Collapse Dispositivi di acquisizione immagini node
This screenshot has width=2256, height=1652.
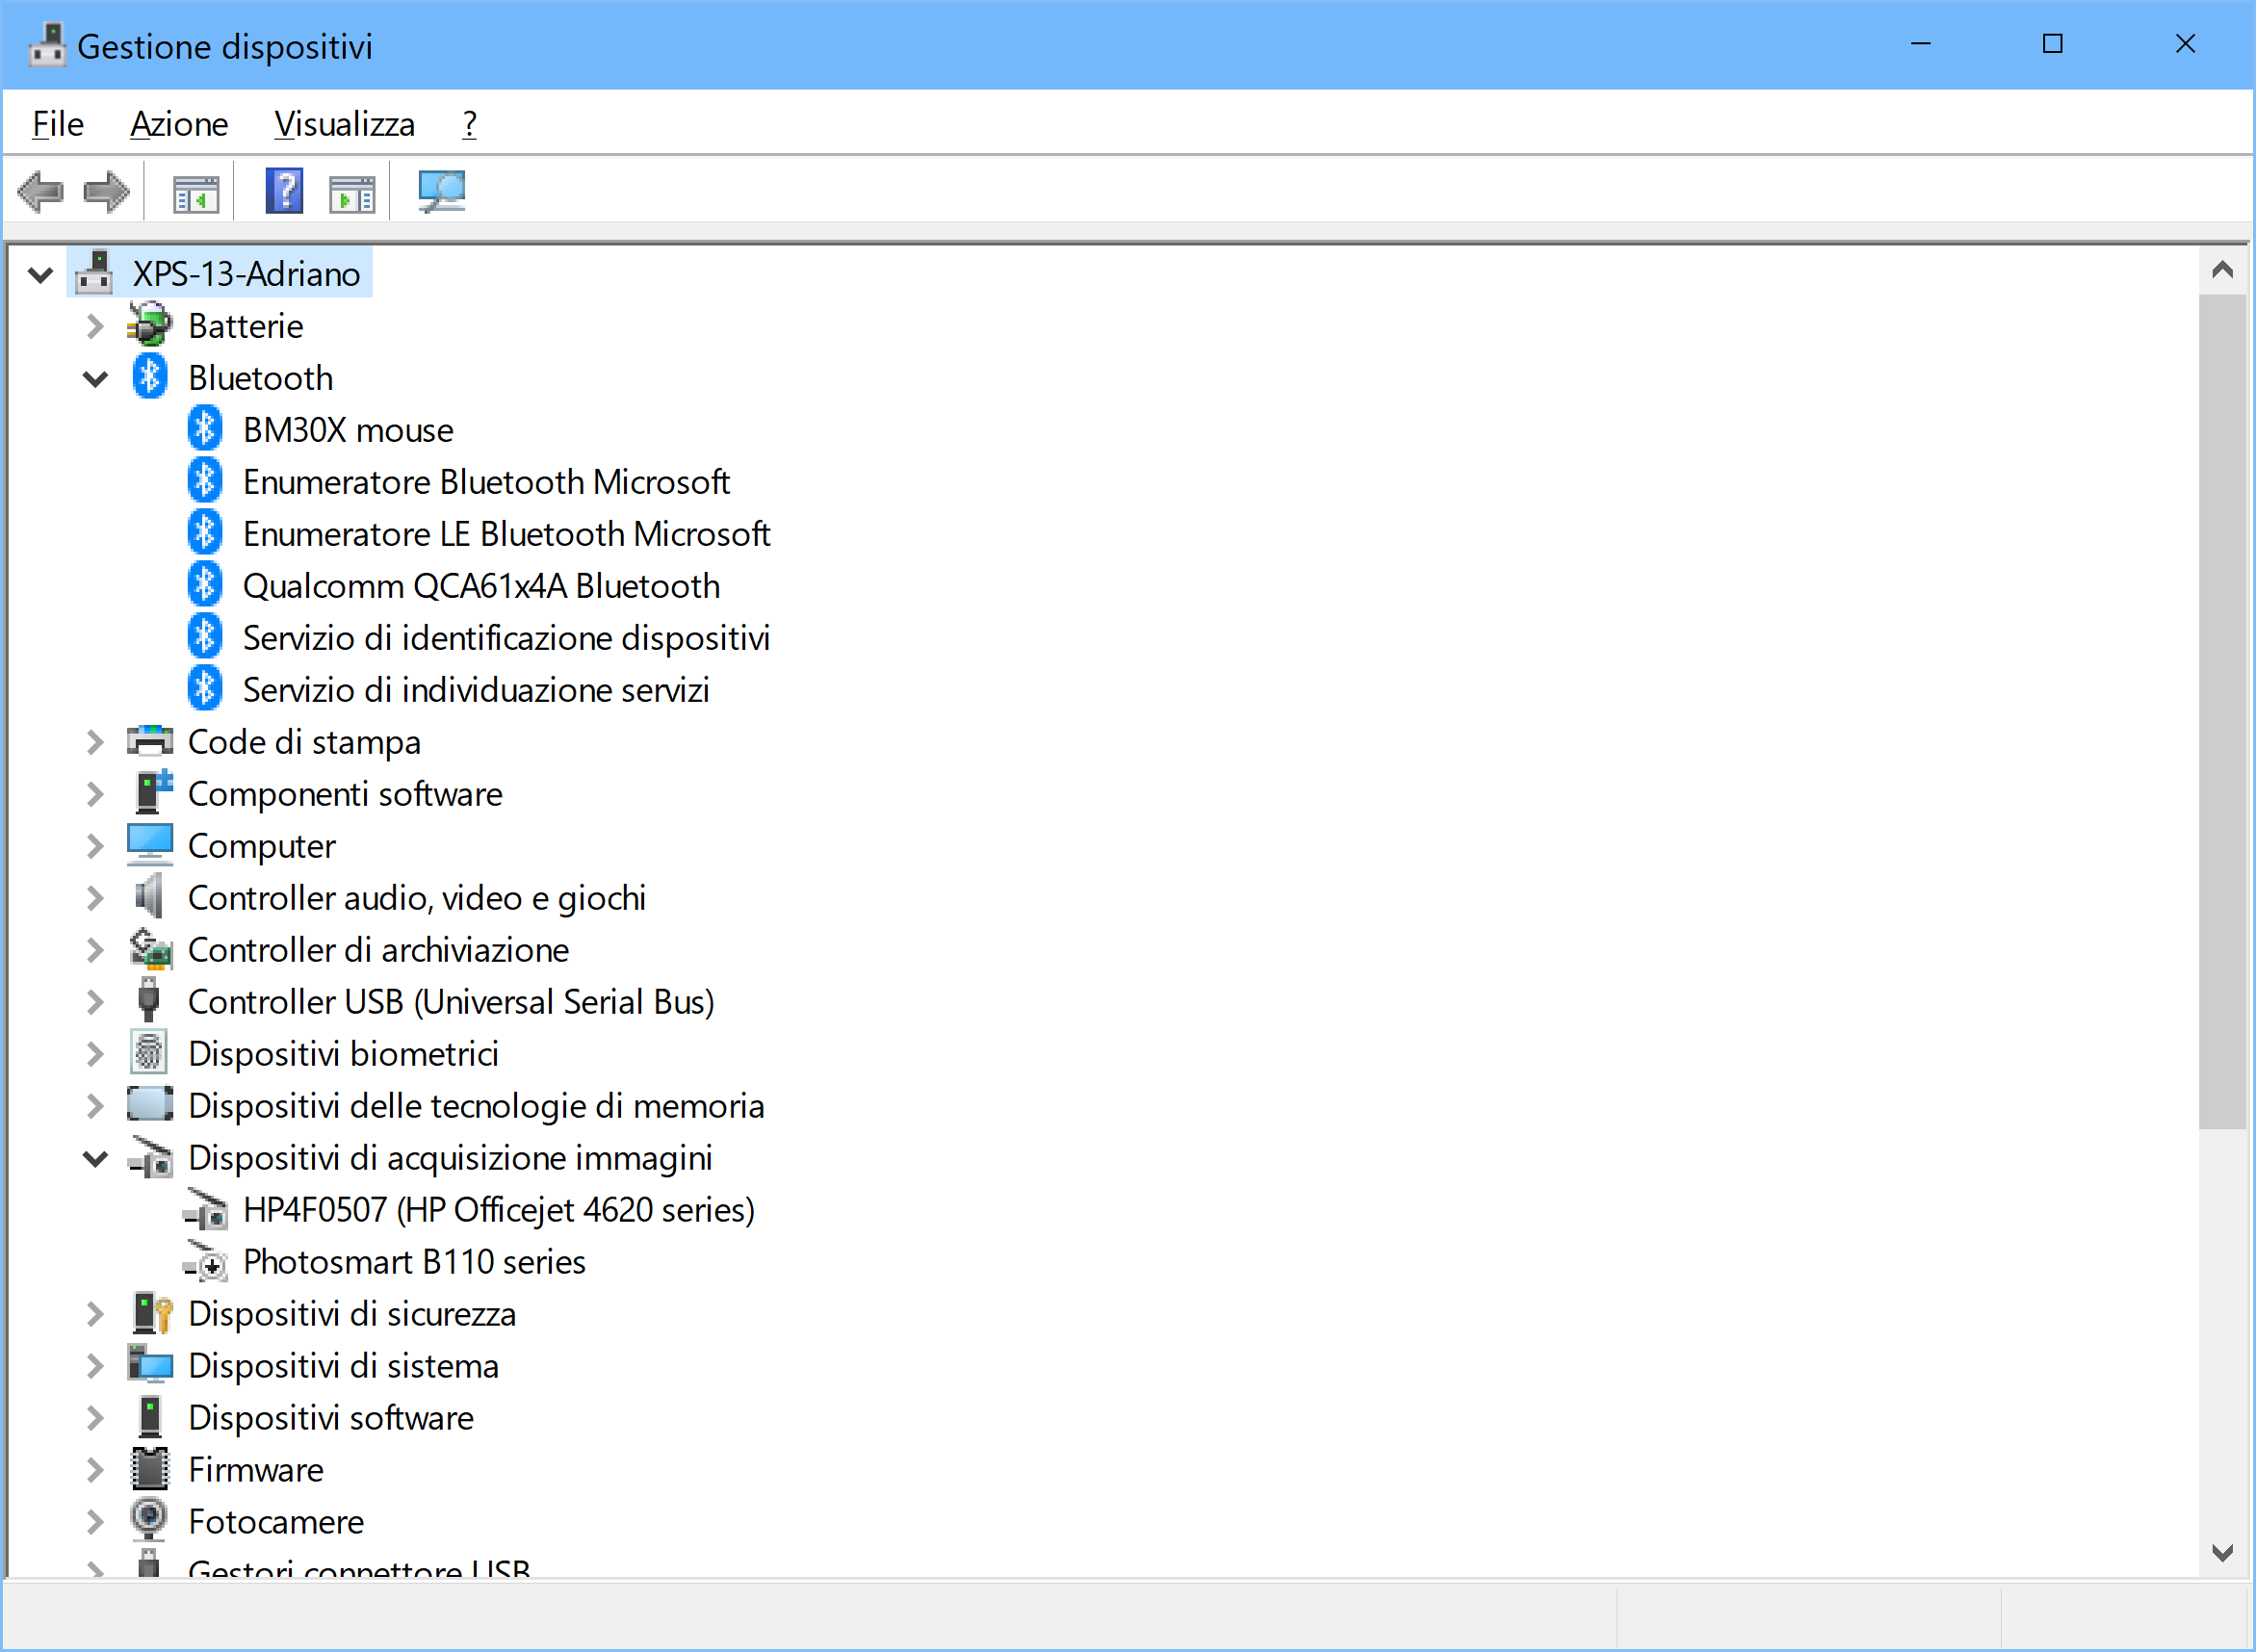(95, 1159)
